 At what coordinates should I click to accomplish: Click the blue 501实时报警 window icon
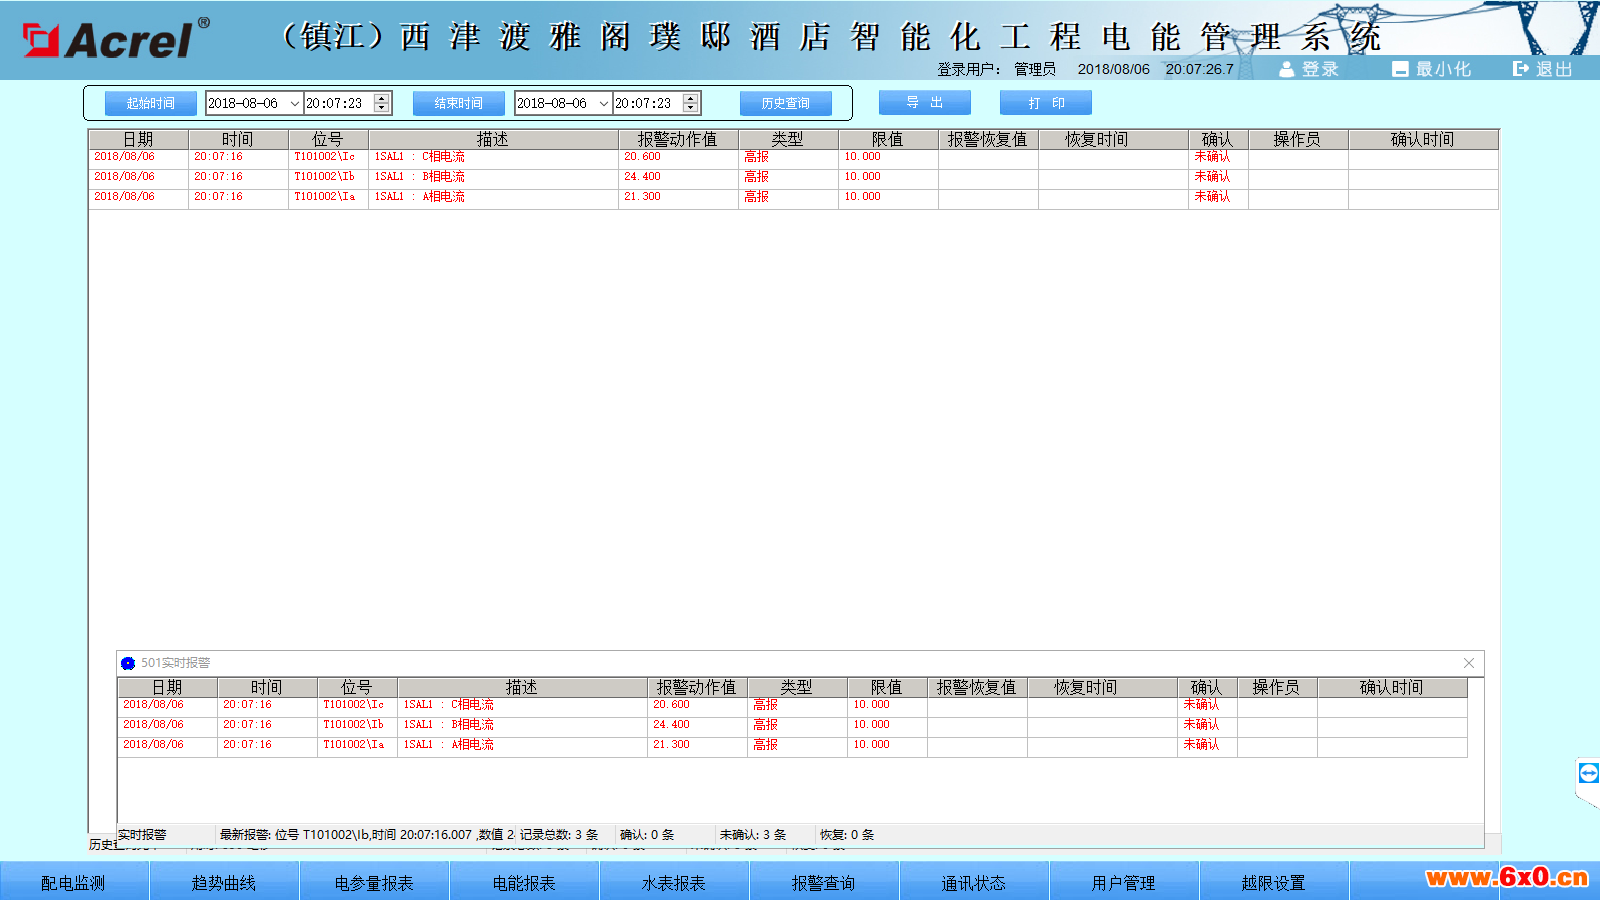128,663
